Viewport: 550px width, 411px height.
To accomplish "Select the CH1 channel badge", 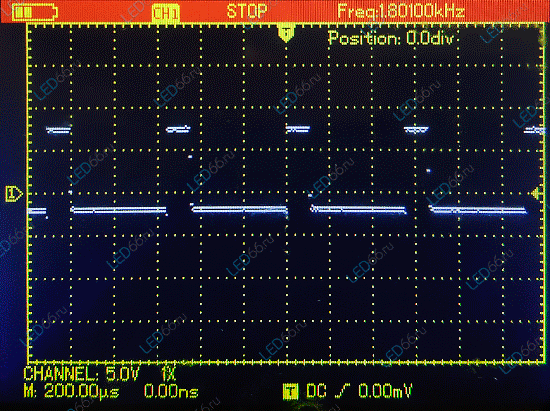I will coord(166,13).
